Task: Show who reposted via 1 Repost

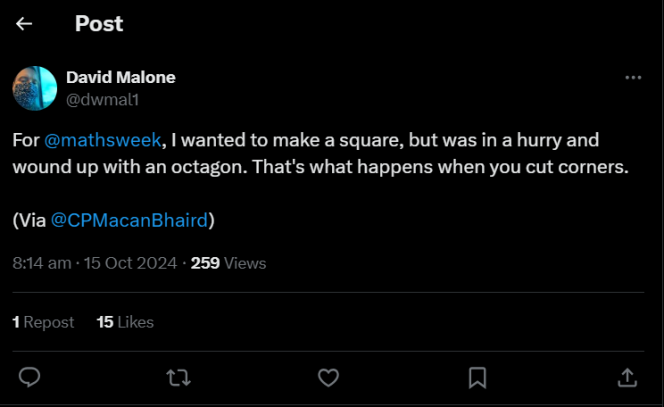Action: pyautogui.click(x=43, y=322)
